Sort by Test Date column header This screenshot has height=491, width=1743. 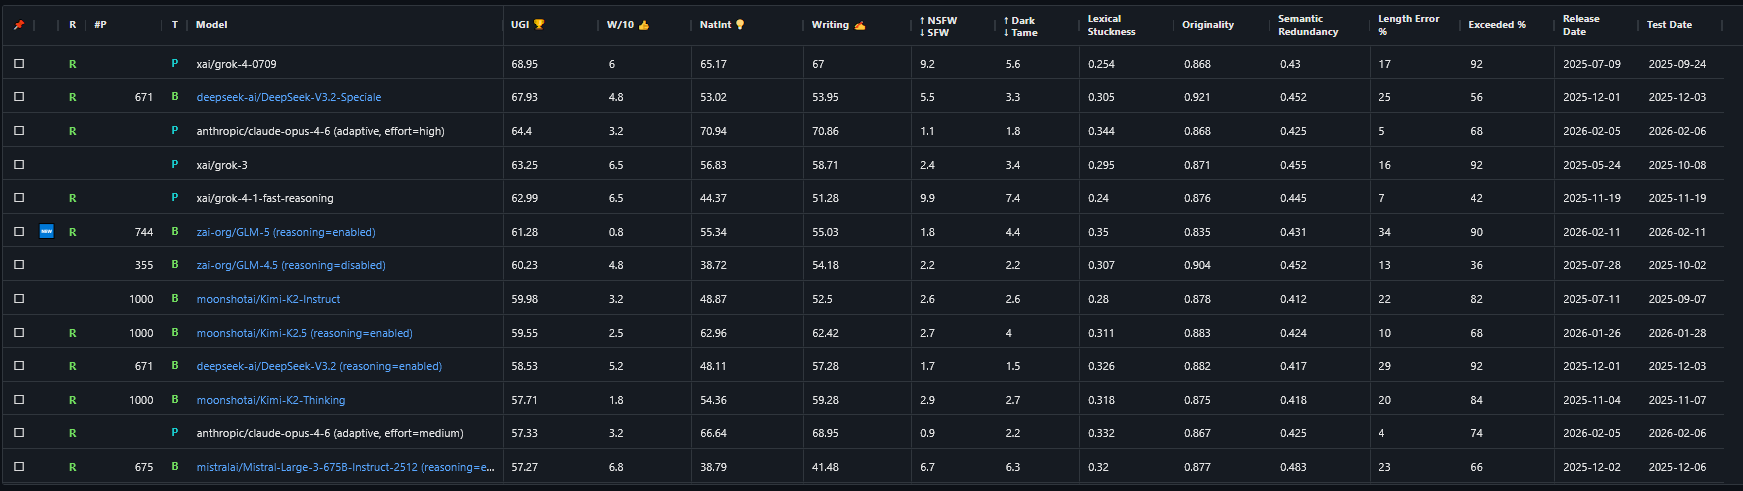pyautogui.click(x=1669, y=25)
